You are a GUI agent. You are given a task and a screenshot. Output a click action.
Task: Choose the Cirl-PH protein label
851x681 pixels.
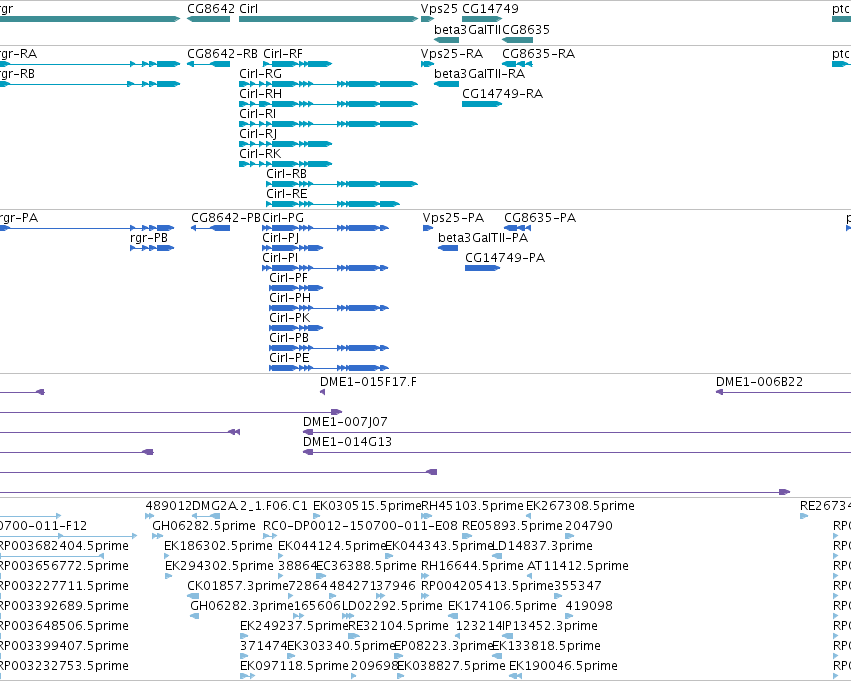coord(290,298)
